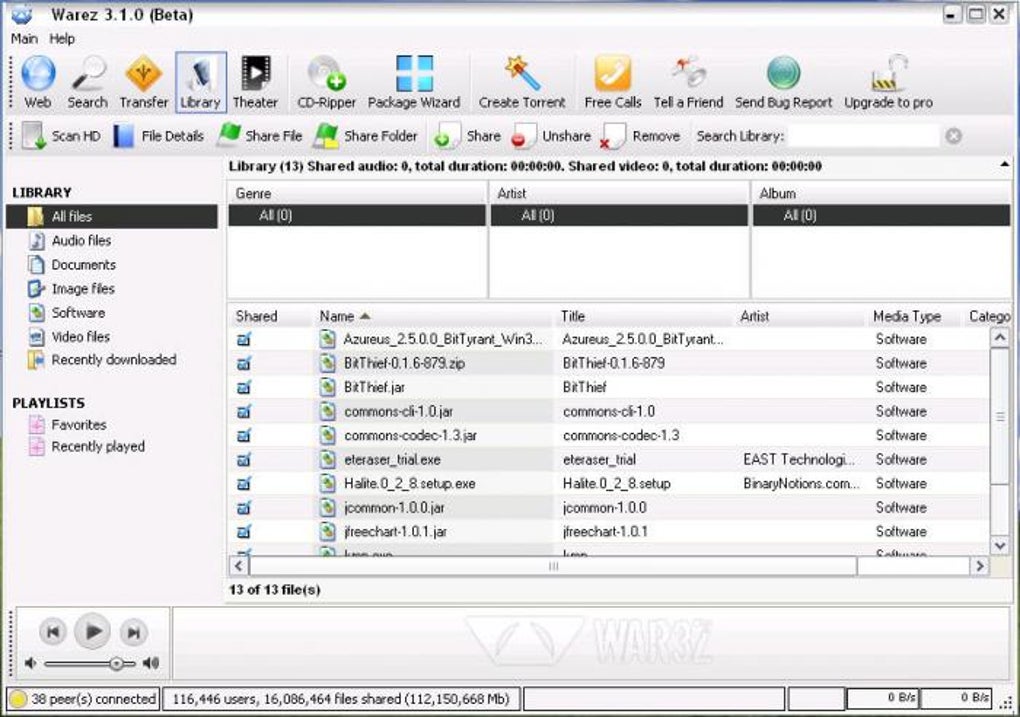The height and width of the screenshot is (717, 1020).
Task: Sort by the Title column header
Action: (x=644, y=316)
